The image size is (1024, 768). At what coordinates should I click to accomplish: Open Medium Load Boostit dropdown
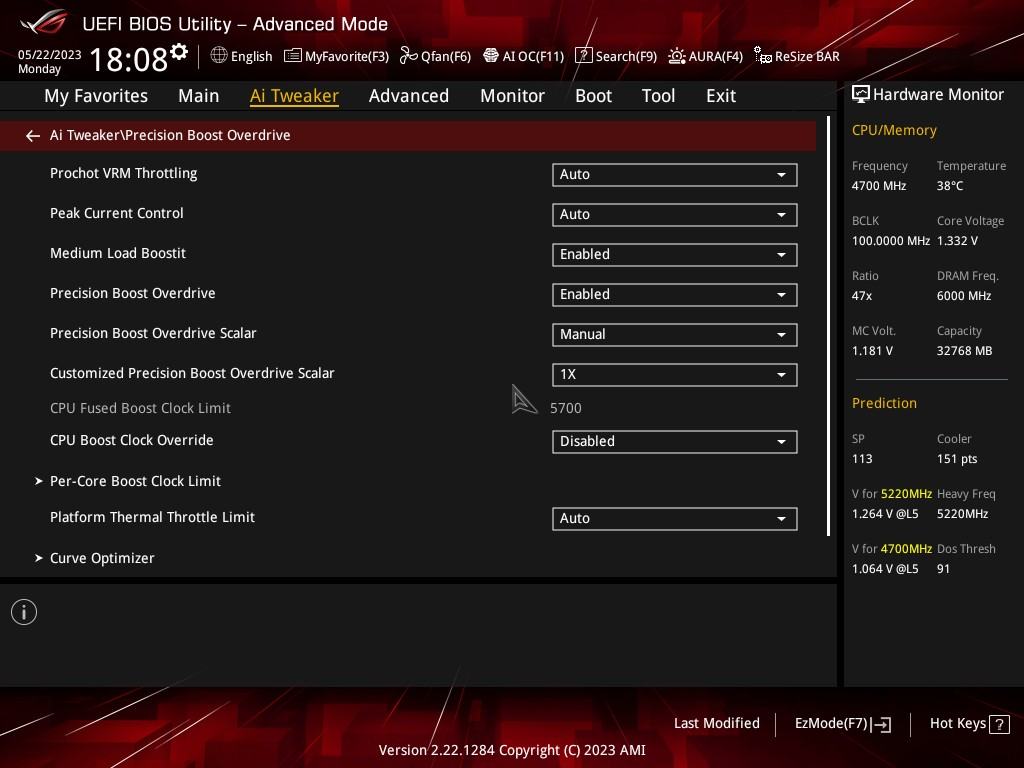675,255
